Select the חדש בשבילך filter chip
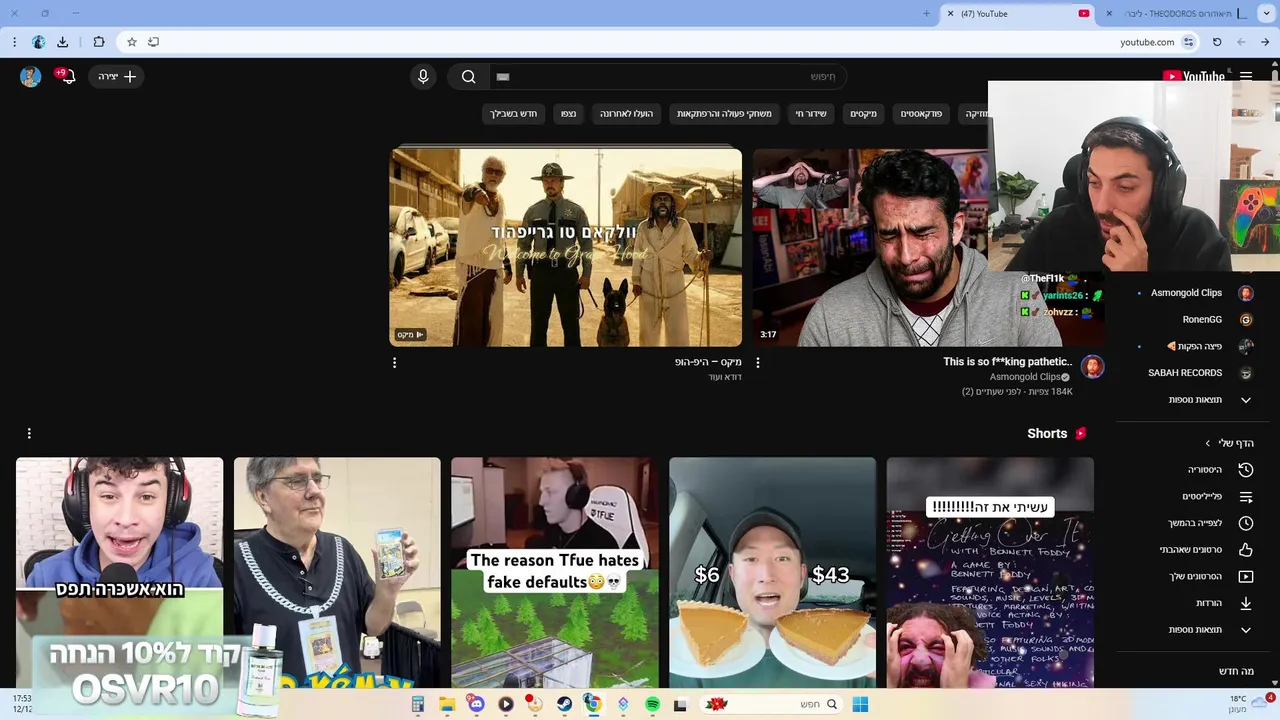The width and height of the screenshot is (1280, 720). point(513,114)
